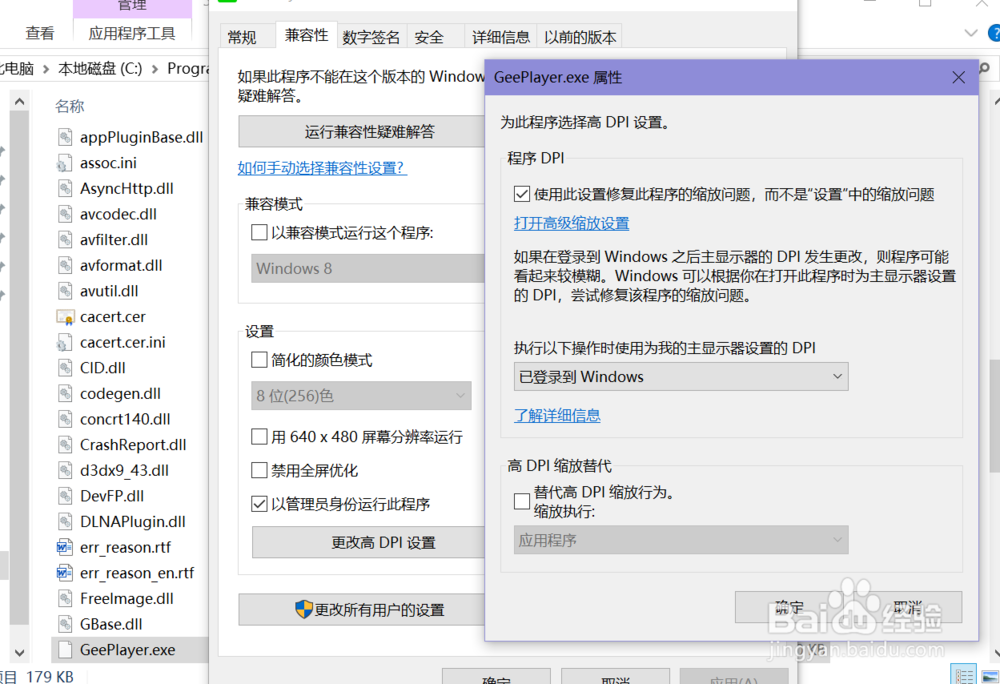Viewport: 1000px width, 684px height.
Task: Click the details view icon in Explorer status bar
Action: tap(963, 674)
